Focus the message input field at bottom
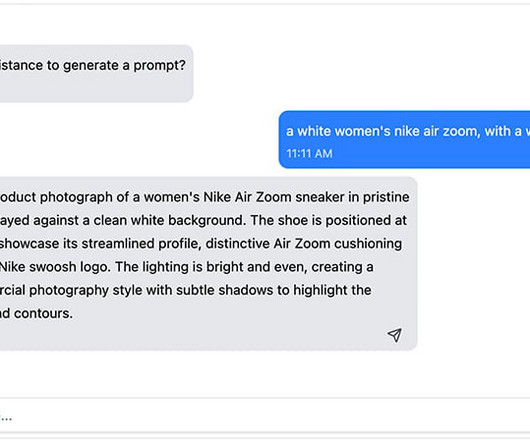This screenshot has height=442, width=530. 265,415
